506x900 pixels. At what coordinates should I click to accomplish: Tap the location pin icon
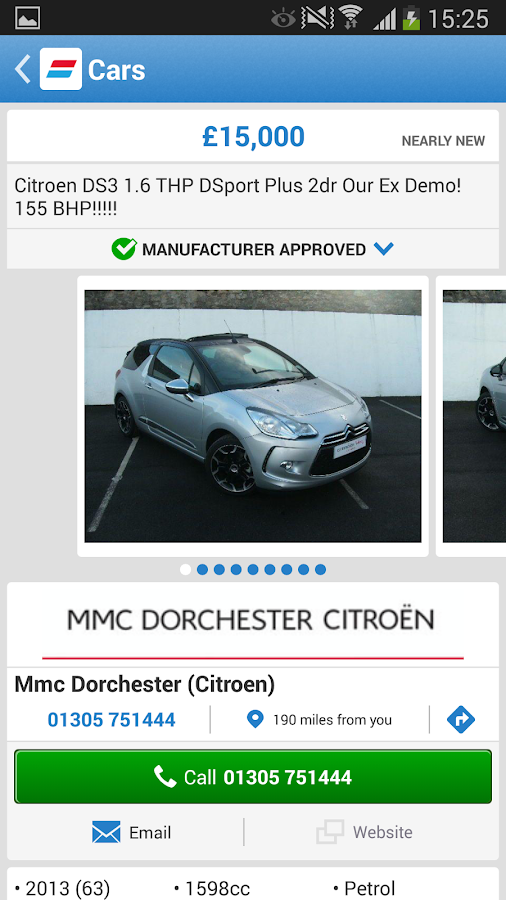coord(255,719)
